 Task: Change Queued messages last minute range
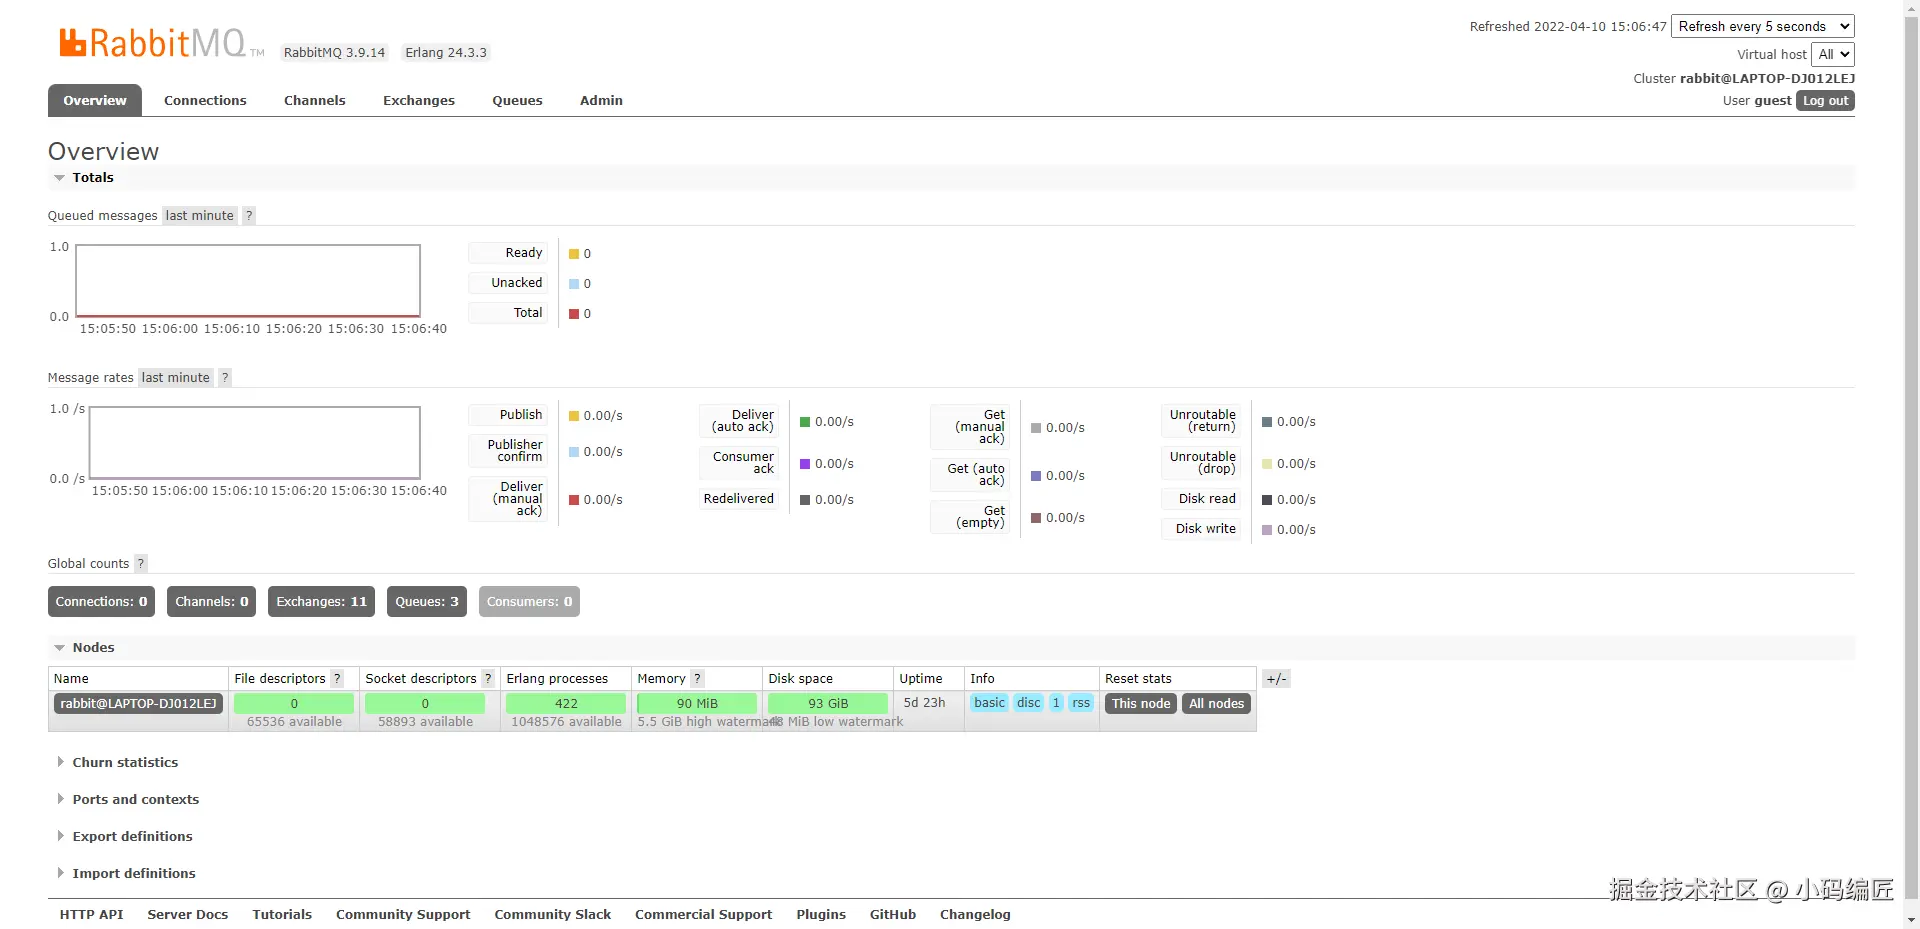pyautogui.click(x=200, y=216)
